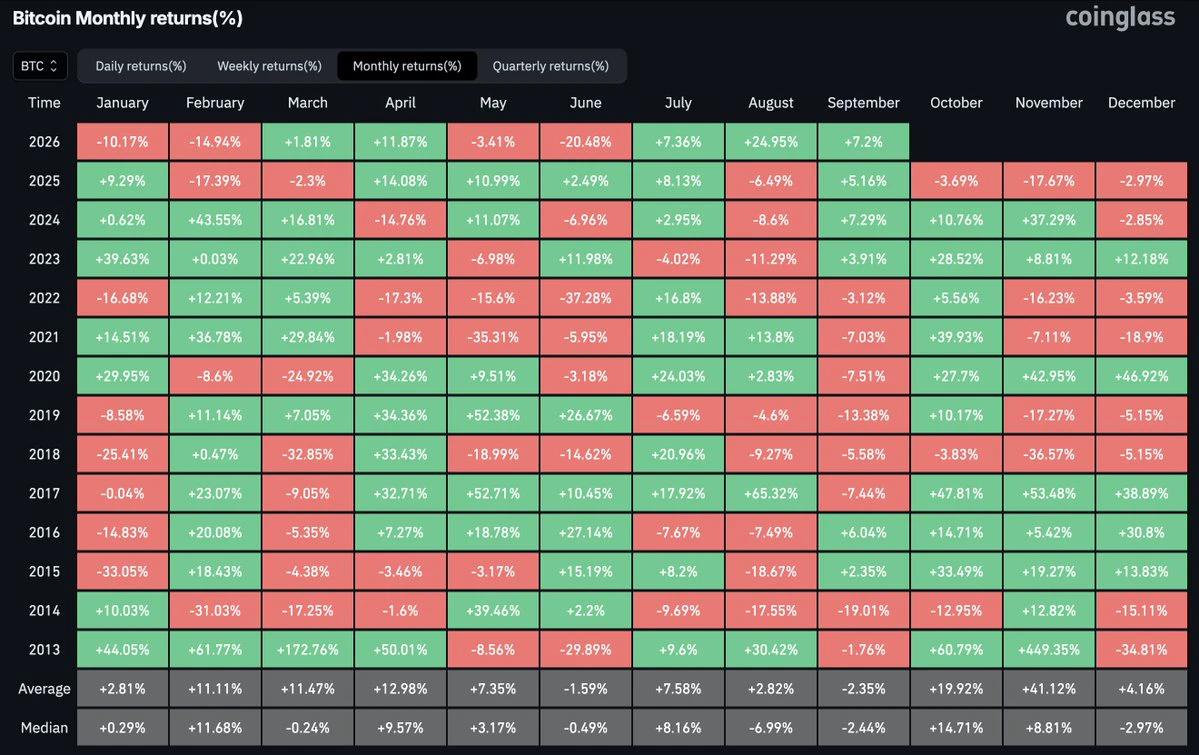
Task: Click the -32.85% cell for March 2018
Action: 307,454
